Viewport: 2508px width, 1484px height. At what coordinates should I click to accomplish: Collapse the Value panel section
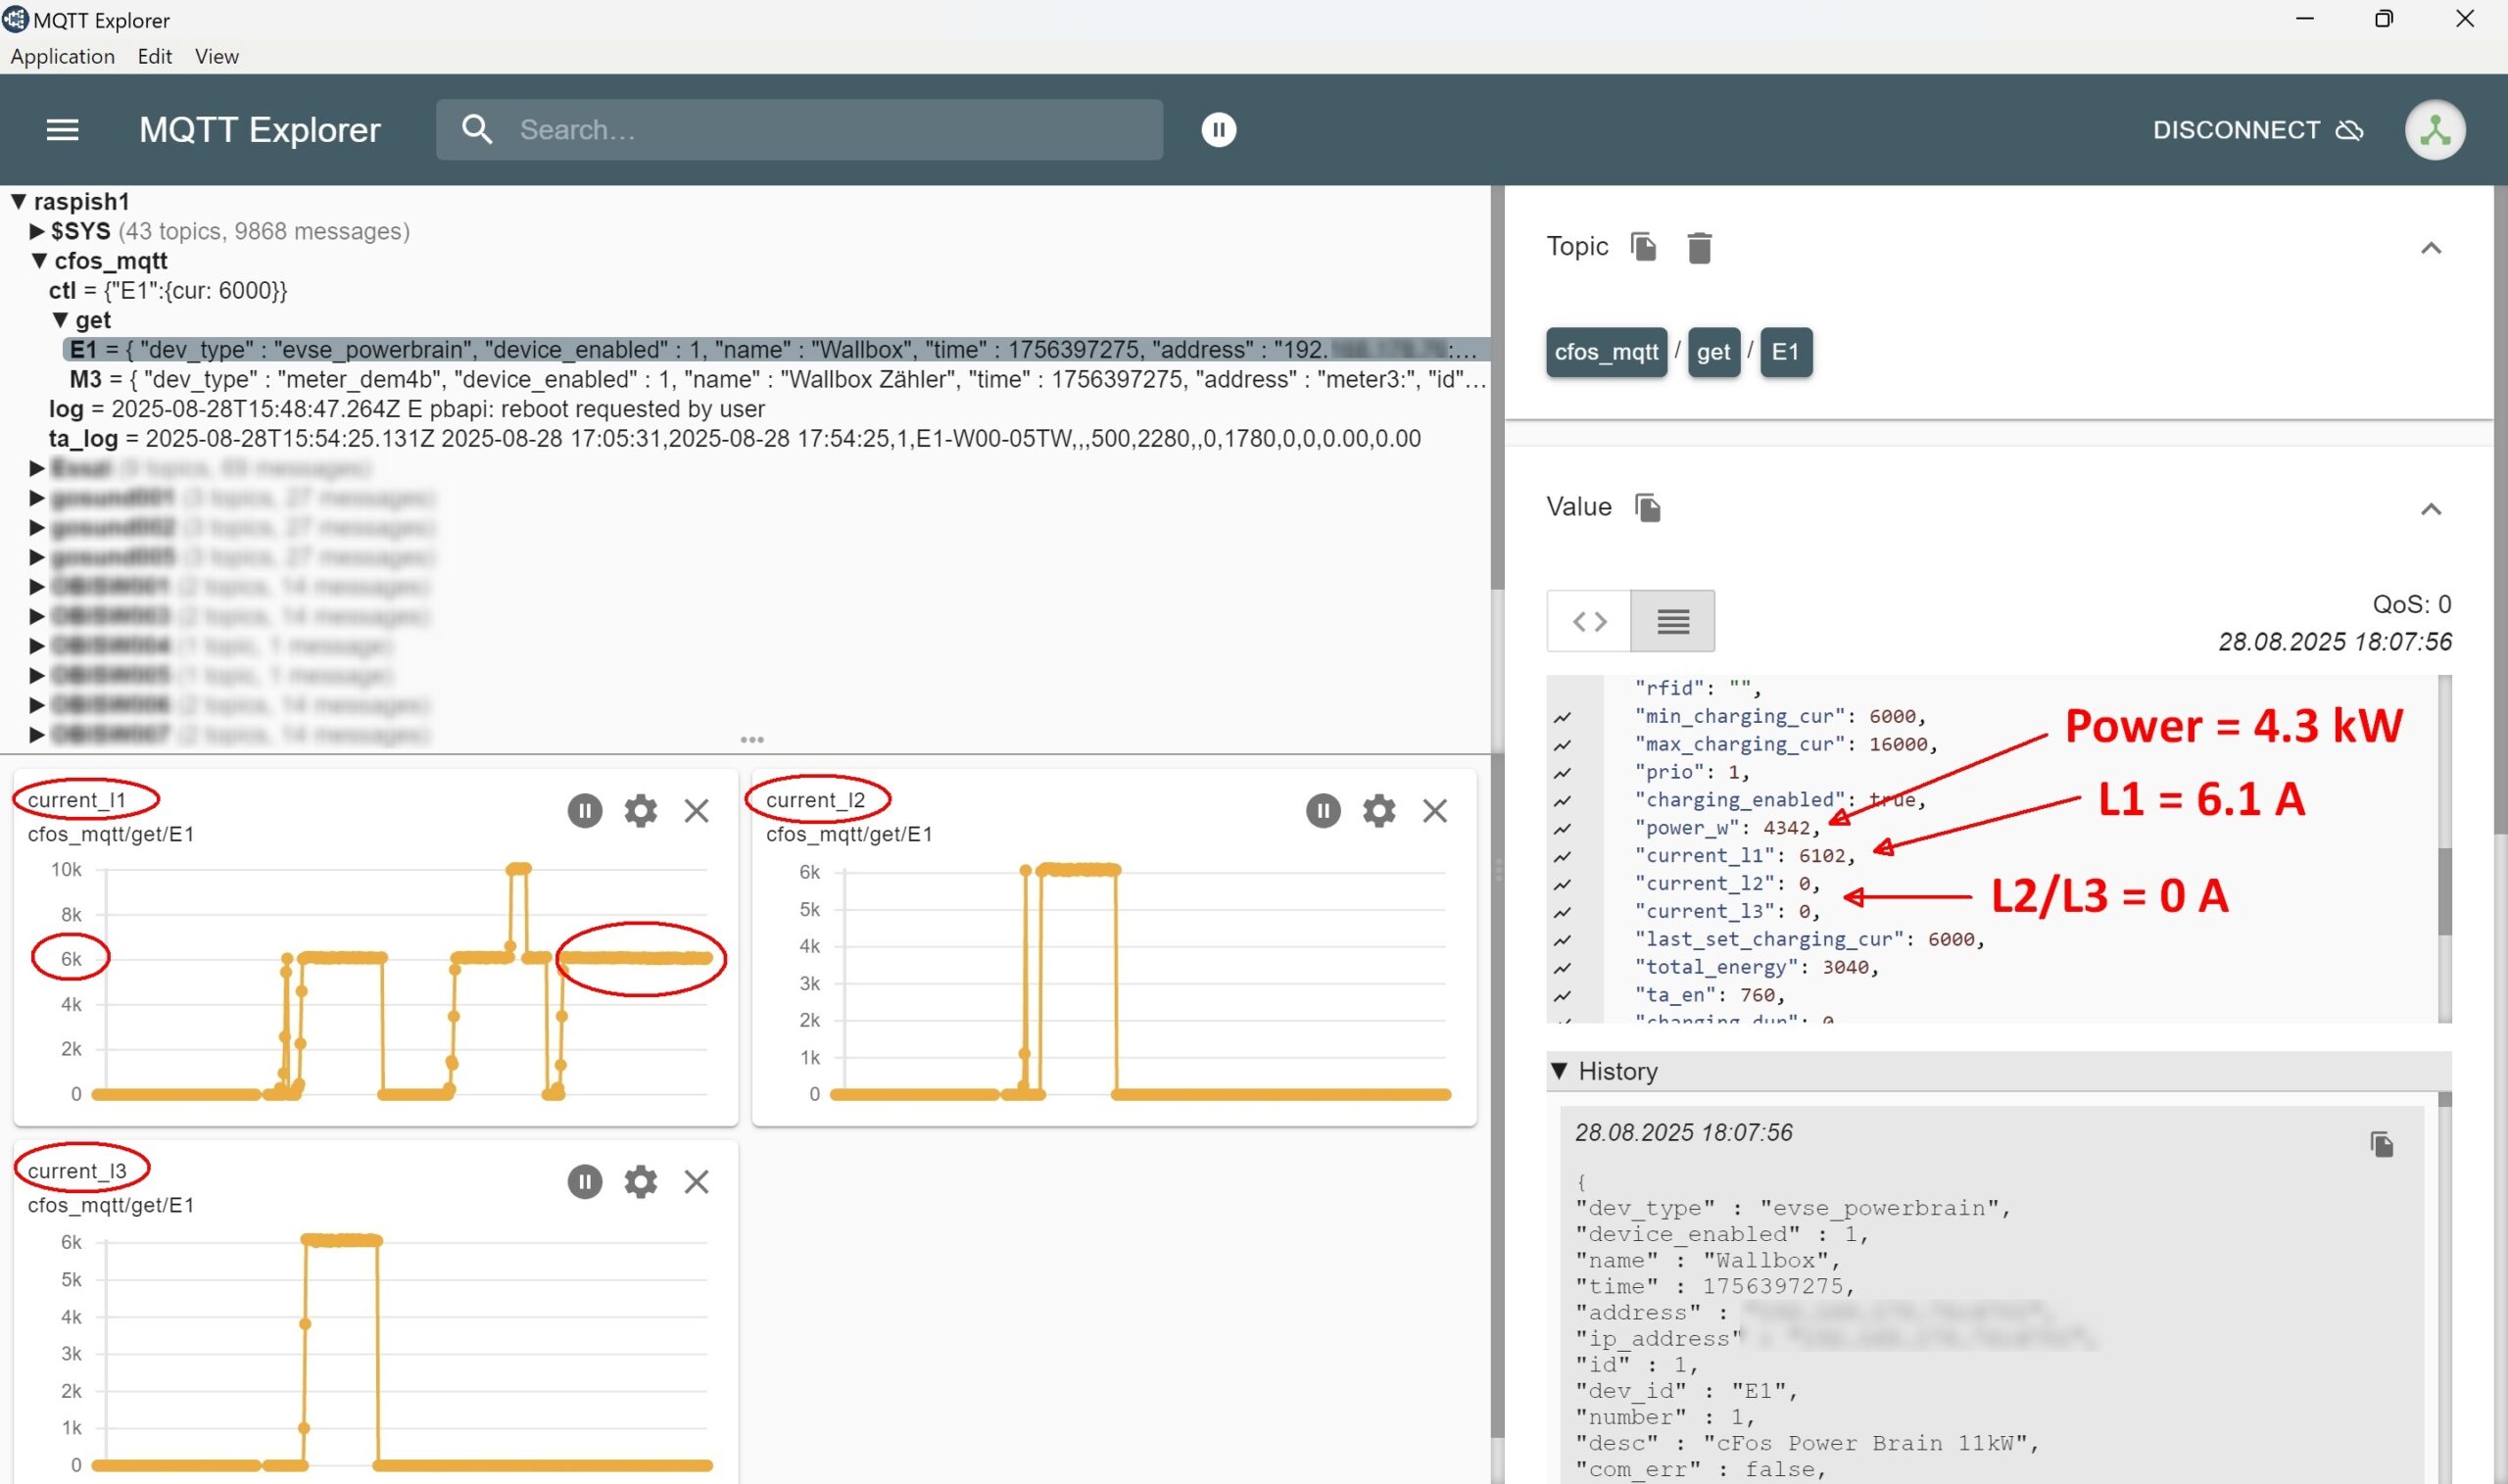click(x=2430, y=509)
